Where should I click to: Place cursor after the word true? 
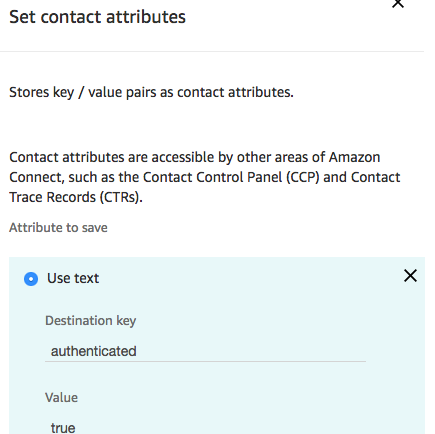[x=76, y=428]
